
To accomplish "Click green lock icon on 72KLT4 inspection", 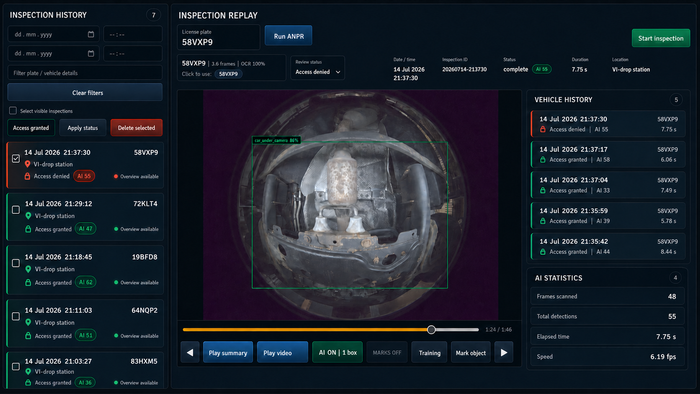I will pos(28,229).
